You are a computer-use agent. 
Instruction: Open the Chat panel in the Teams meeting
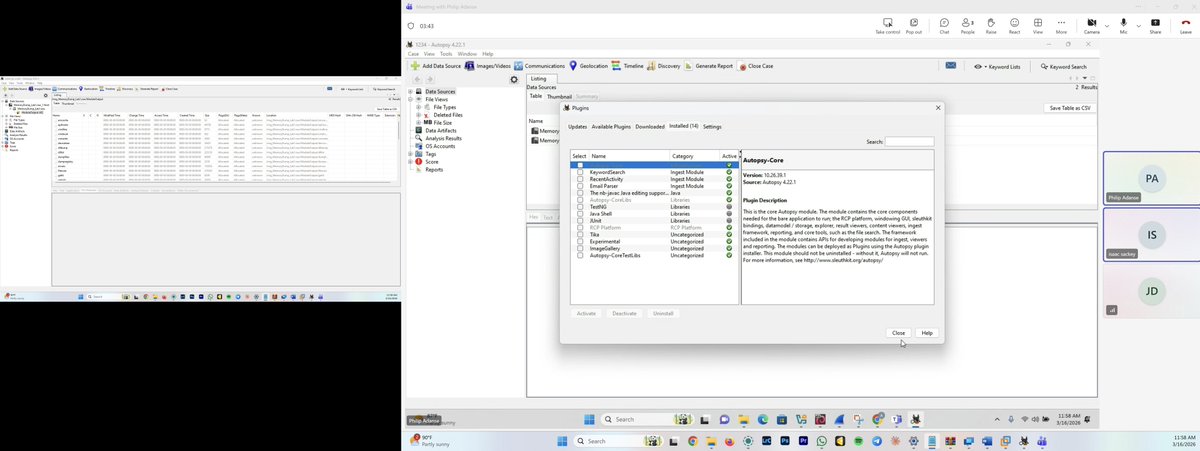[x=944, y=25]
